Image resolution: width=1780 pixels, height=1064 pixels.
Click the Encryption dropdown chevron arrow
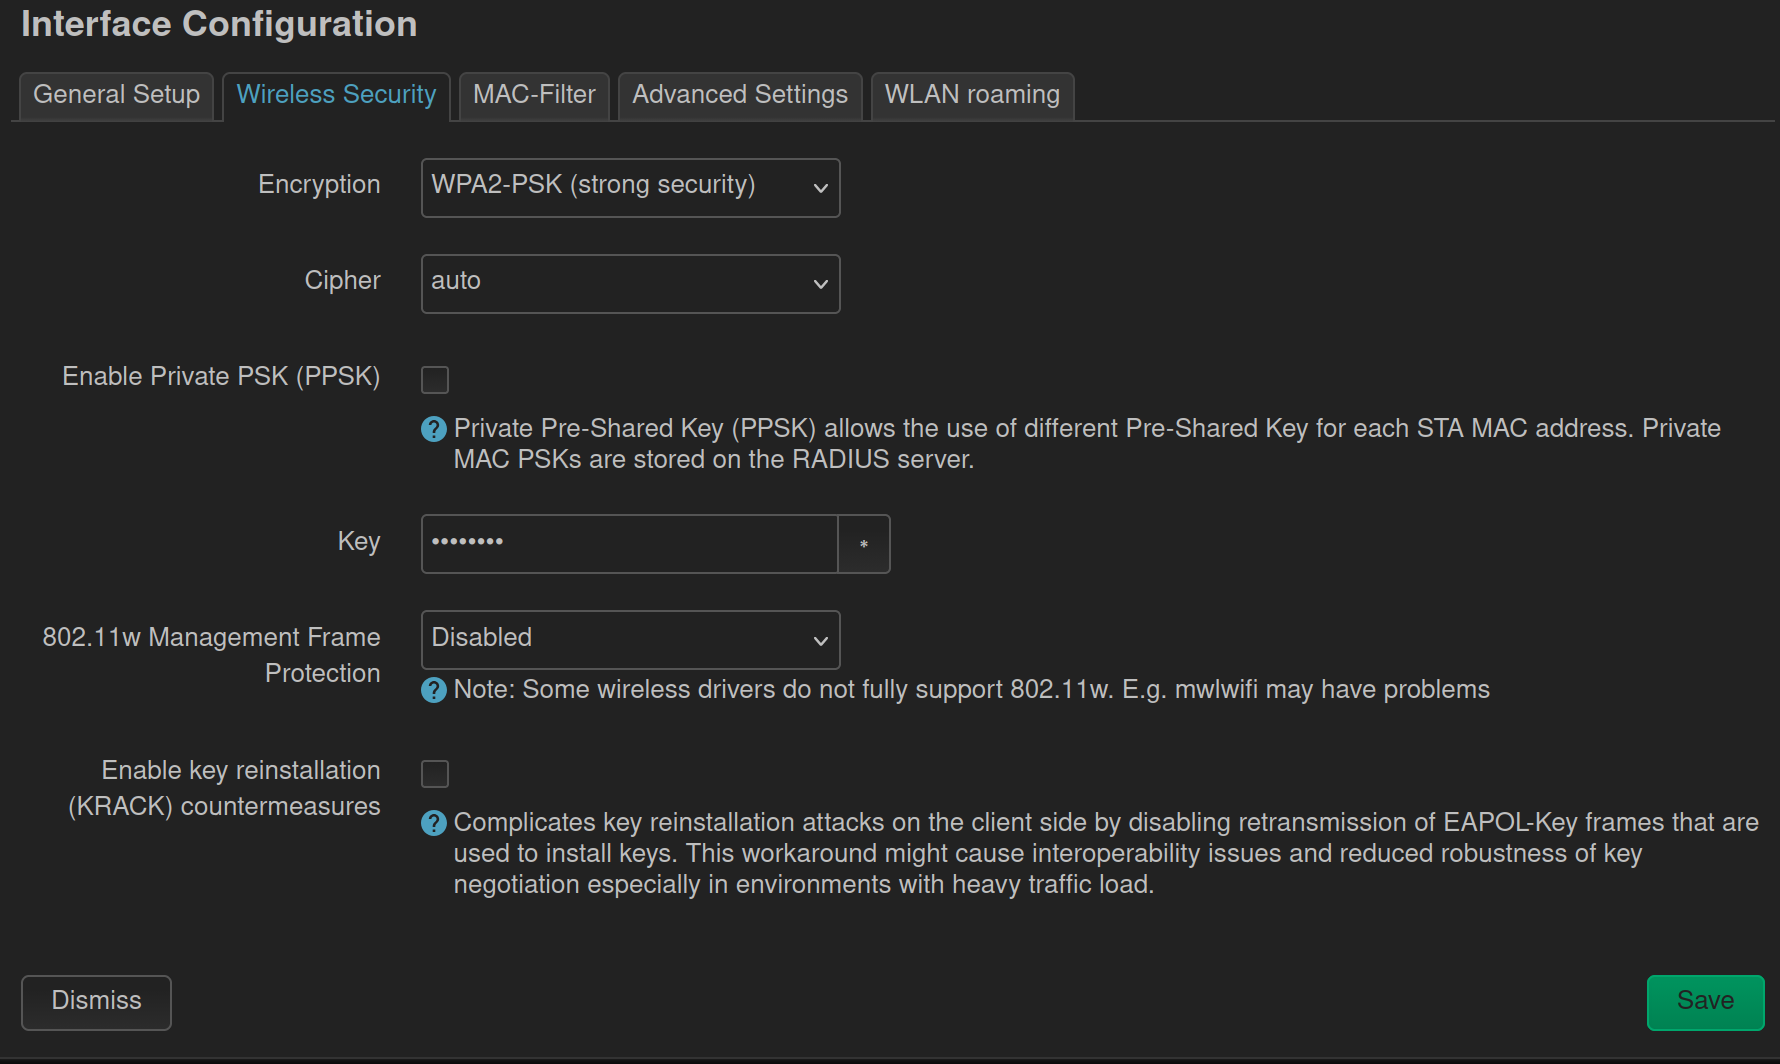[821, 188]
